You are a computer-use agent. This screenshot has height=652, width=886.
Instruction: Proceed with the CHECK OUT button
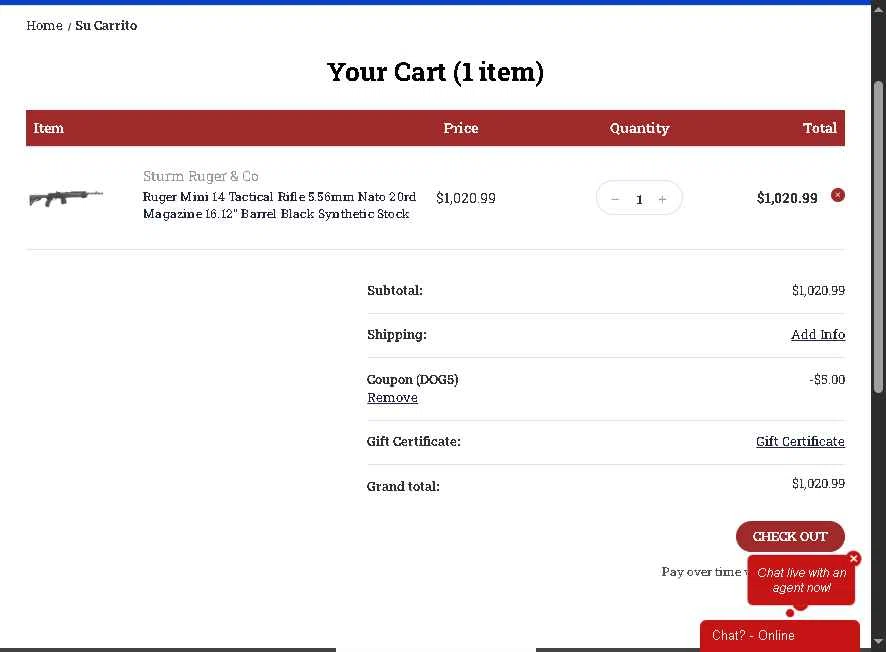(x=790, y=536)
